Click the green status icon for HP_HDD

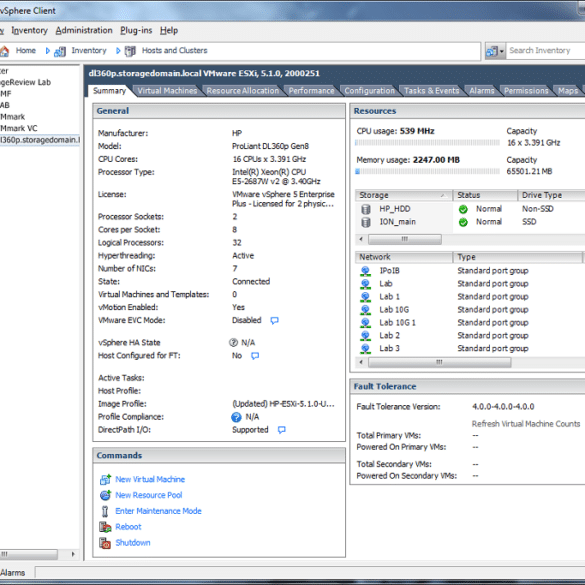tap(463, 209)
